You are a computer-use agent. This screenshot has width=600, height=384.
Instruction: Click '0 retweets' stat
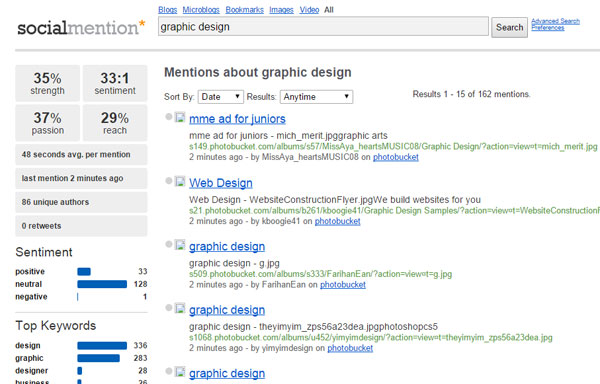tap(81, 226)
